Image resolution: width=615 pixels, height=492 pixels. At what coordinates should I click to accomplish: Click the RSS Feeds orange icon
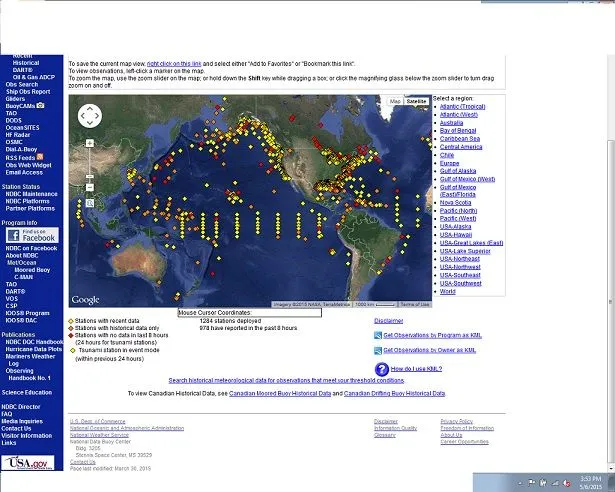coord(38,157)
